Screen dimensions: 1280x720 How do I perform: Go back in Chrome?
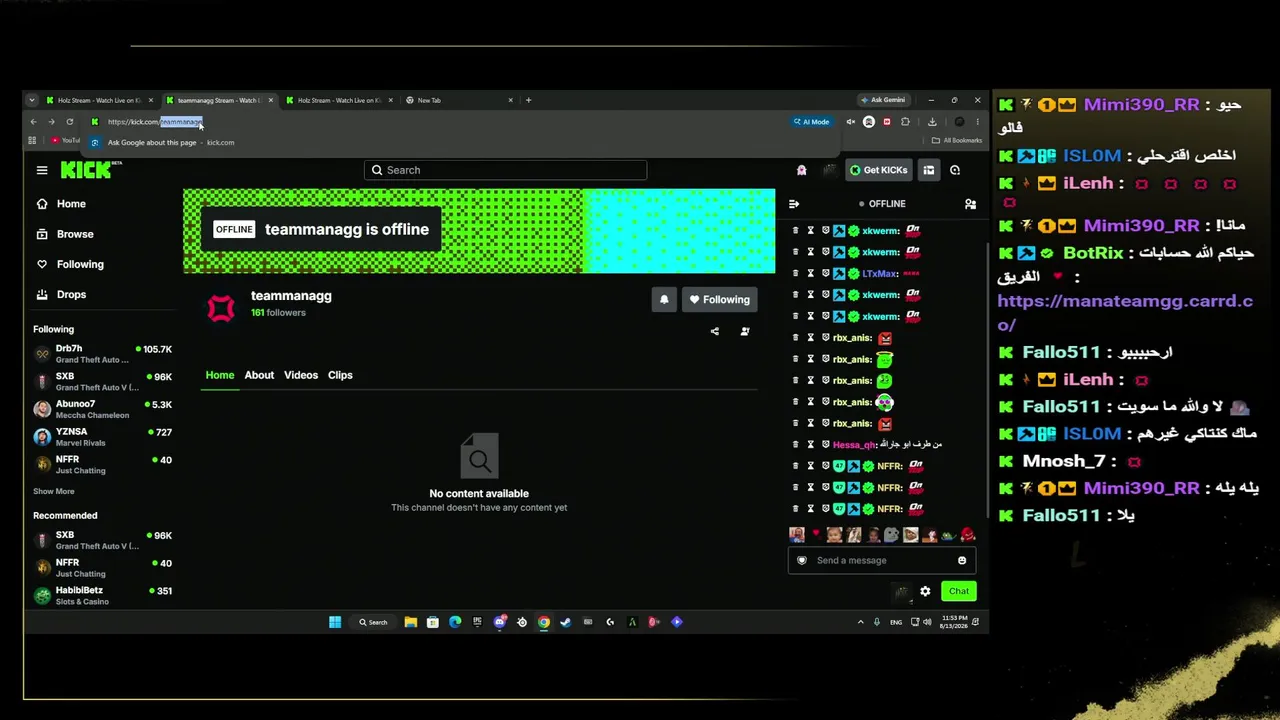pyautogui.click(x=33, y=122)
